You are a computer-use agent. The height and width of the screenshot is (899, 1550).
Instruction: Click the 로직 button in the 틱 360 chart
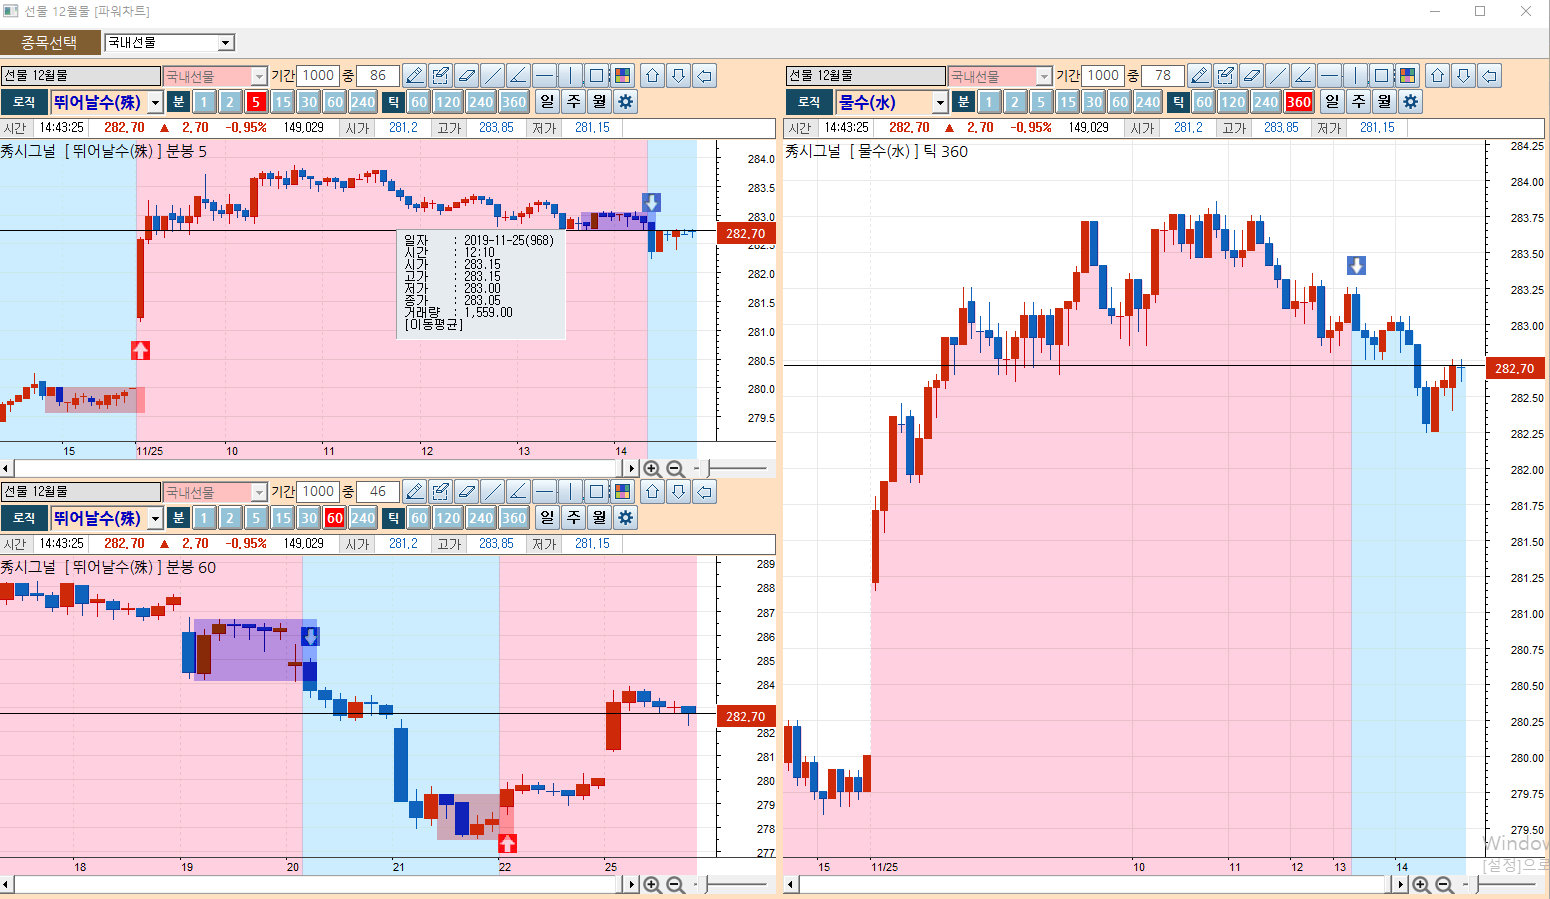click(x=809, y=102)
